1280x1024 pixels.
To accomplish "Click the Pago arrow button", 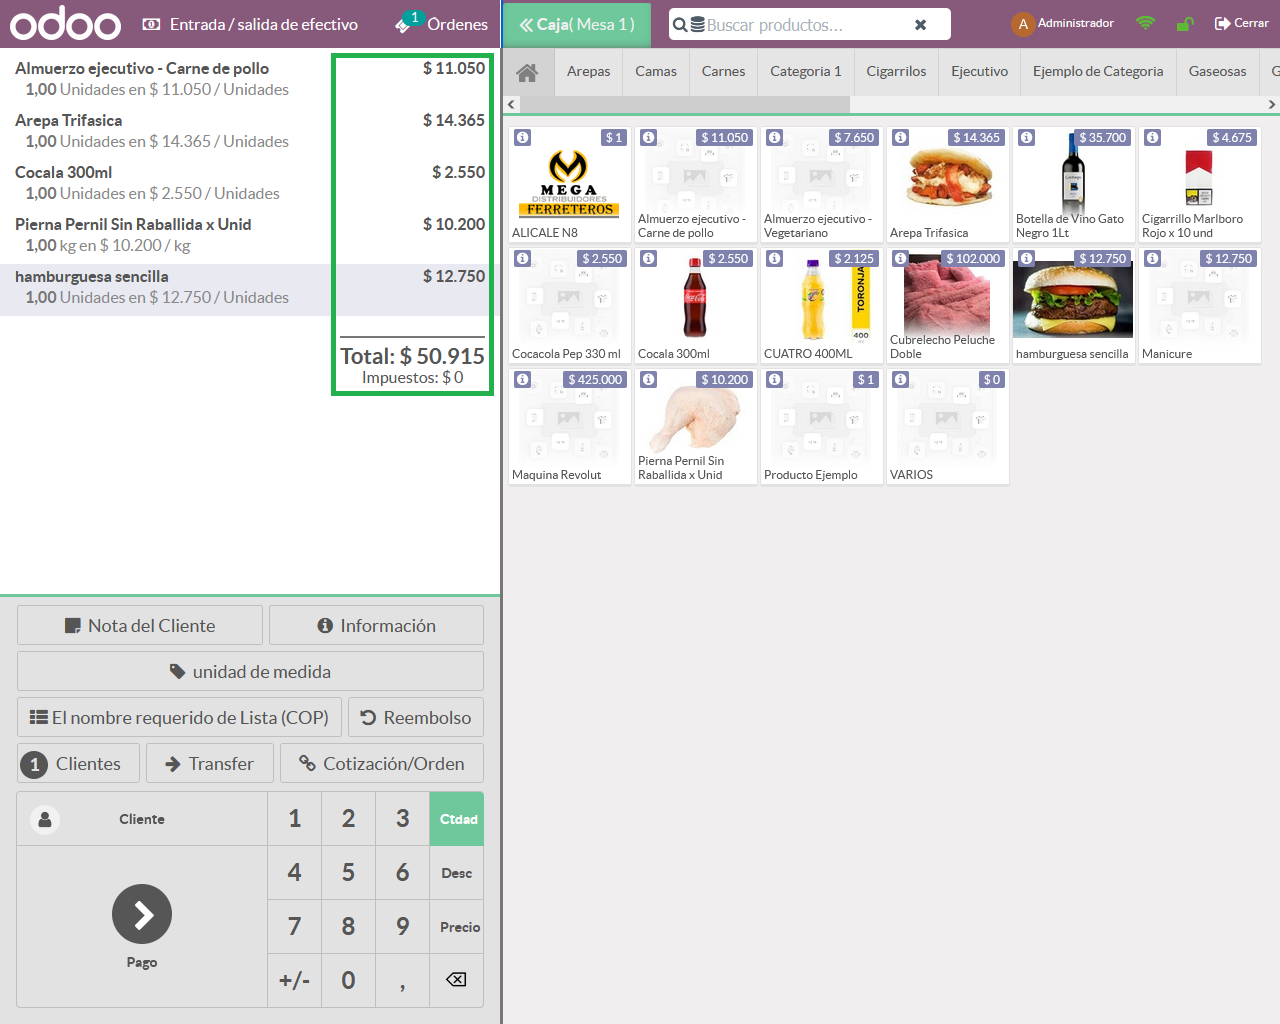I will (142, 914).
